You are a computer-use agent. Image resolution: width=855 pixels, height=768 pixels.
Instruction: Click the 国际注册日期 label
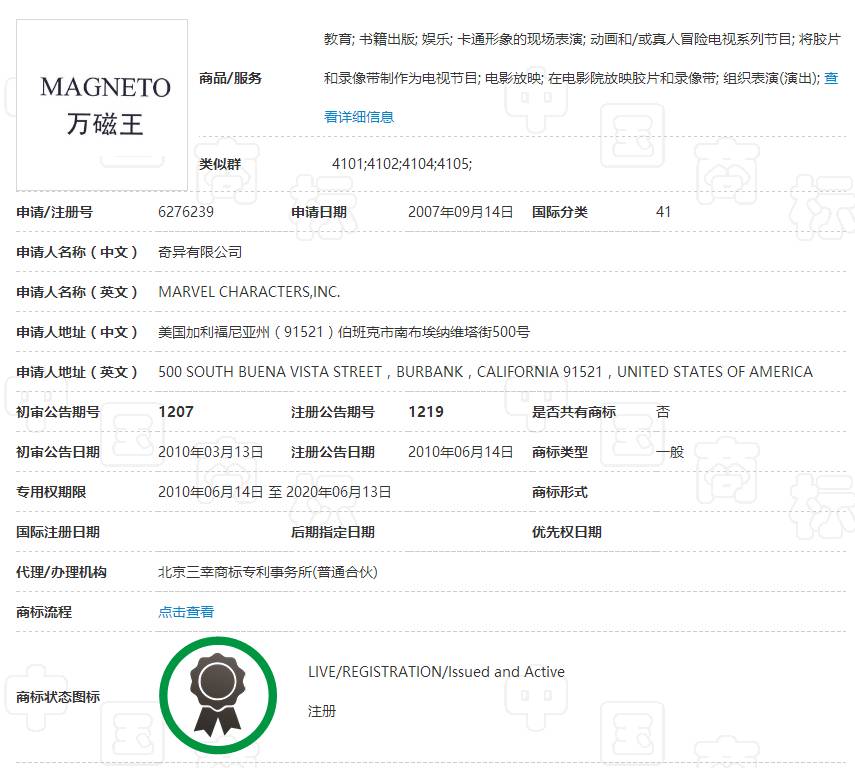pyautogui.click(x=58, y=532)
